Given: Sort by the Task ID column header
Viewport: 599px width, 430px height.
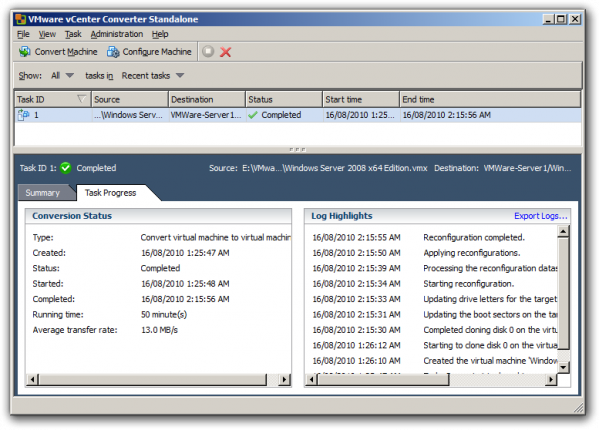Looking at the screenshot, I should [52, 99].
